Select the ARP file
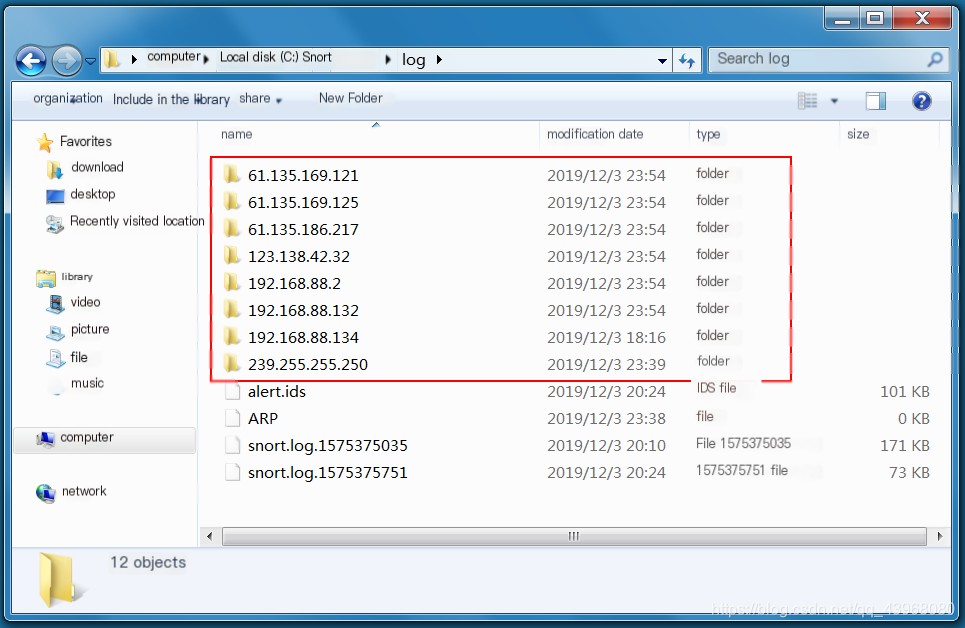This screenshot has height=628, width=965. pos(263,419)
